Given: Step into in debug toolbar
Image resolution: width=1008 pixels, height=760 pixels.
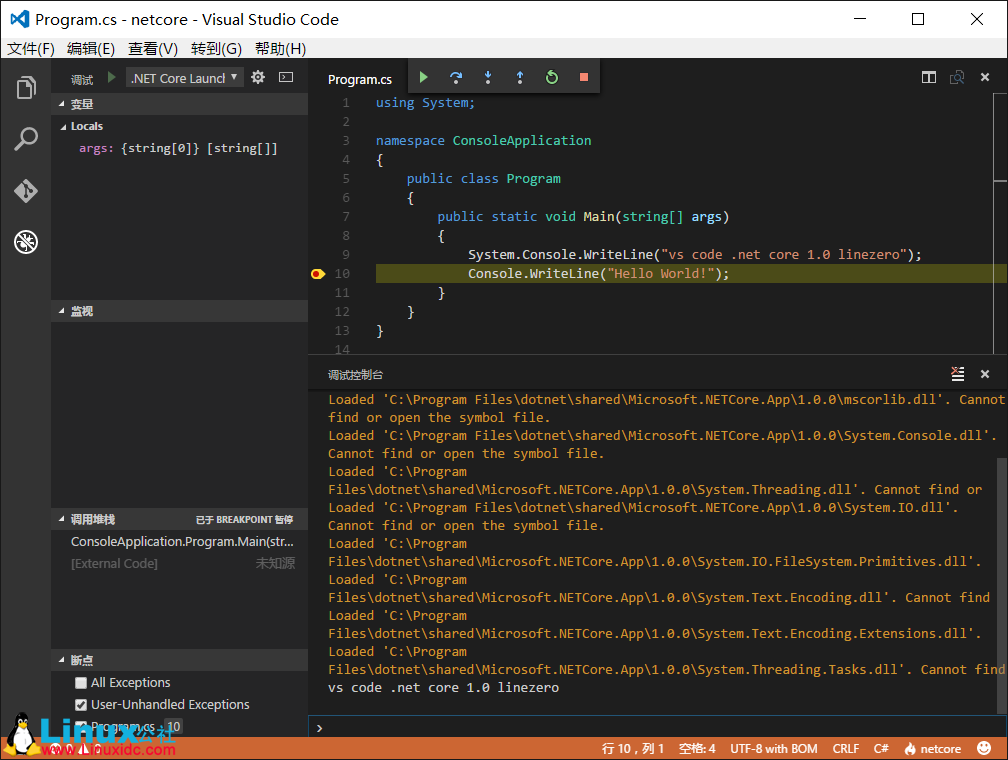Looking at the screenshot, I should pos(488,77).
